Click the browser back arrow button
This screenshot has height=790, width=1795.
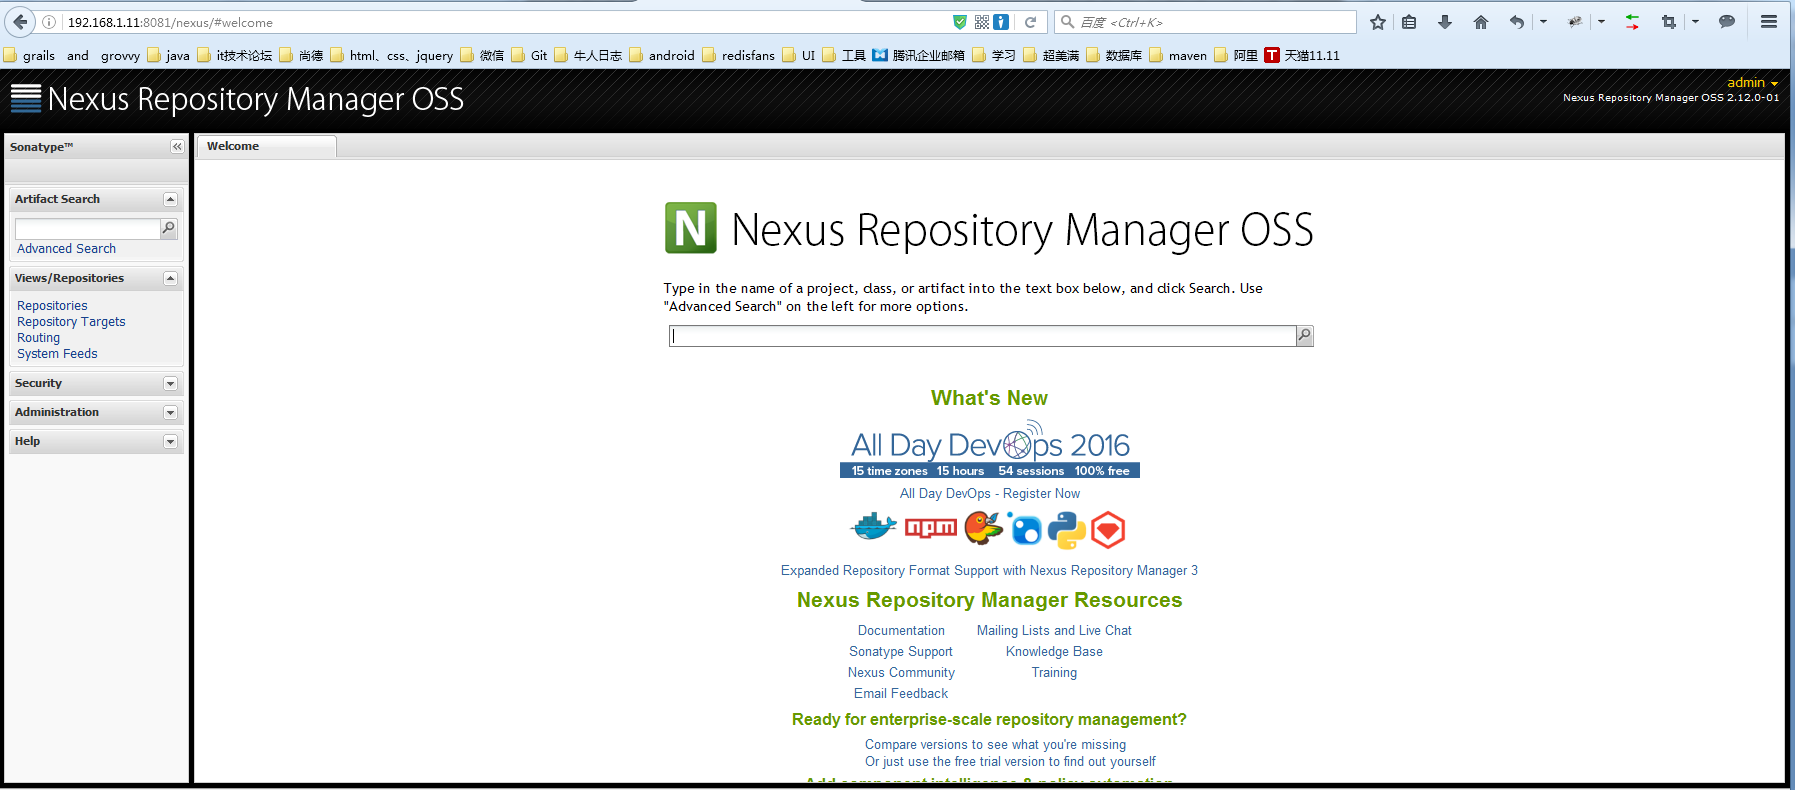click(x=20, y=22)
